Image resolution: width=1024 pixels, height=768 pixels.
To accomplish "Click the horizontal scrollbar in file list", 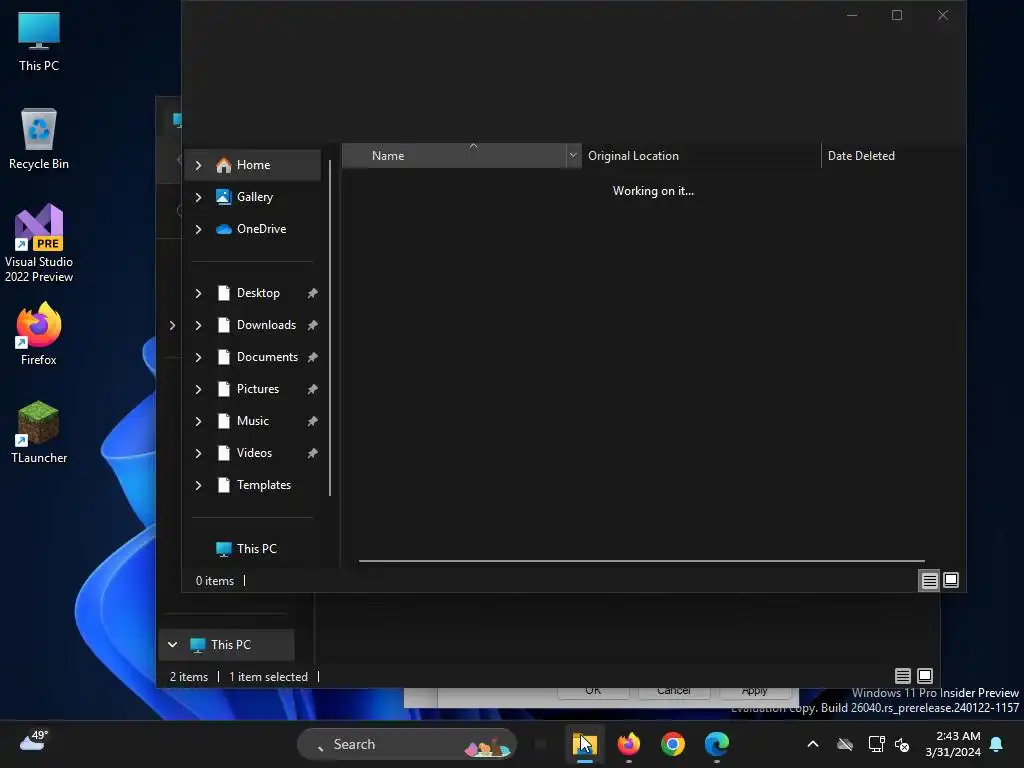I will pyautogui.click(x=641, y=561).
